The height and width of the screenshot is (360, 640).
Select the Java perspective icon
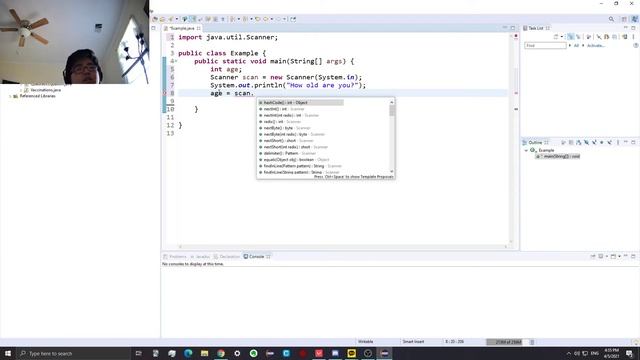635,19
